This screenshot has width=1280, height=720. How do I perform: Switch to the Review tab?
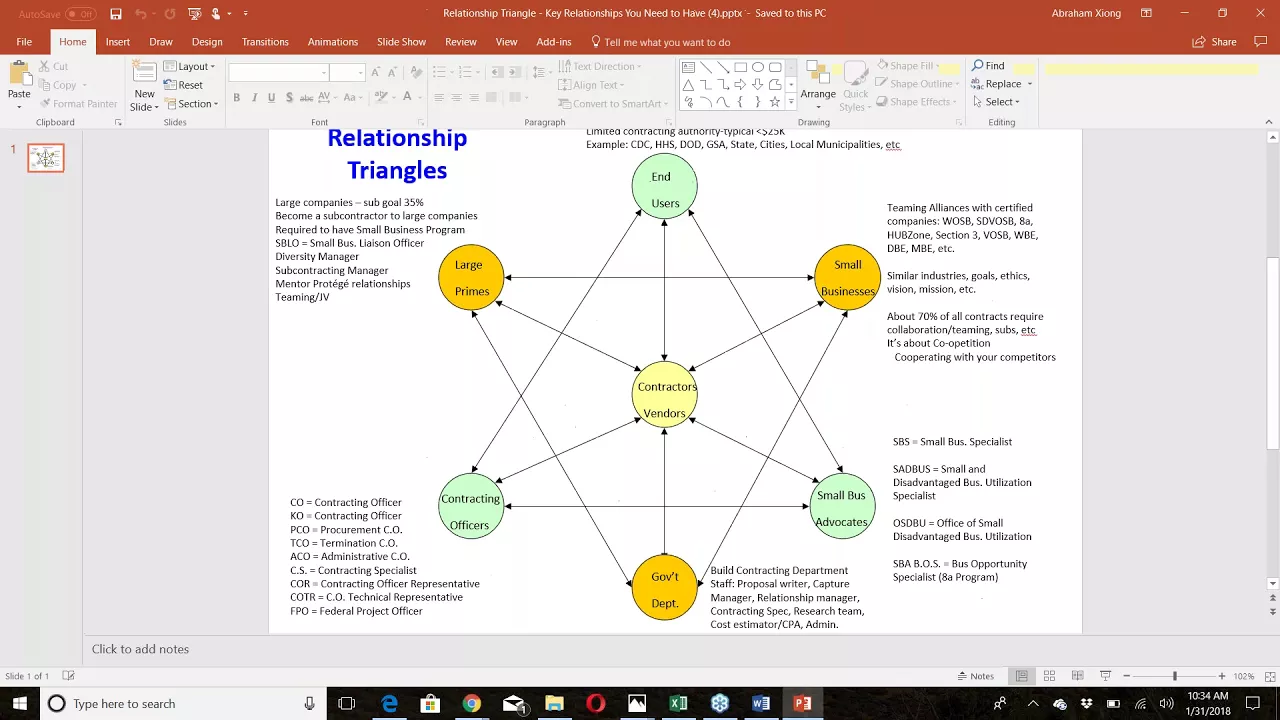point(461,42)
